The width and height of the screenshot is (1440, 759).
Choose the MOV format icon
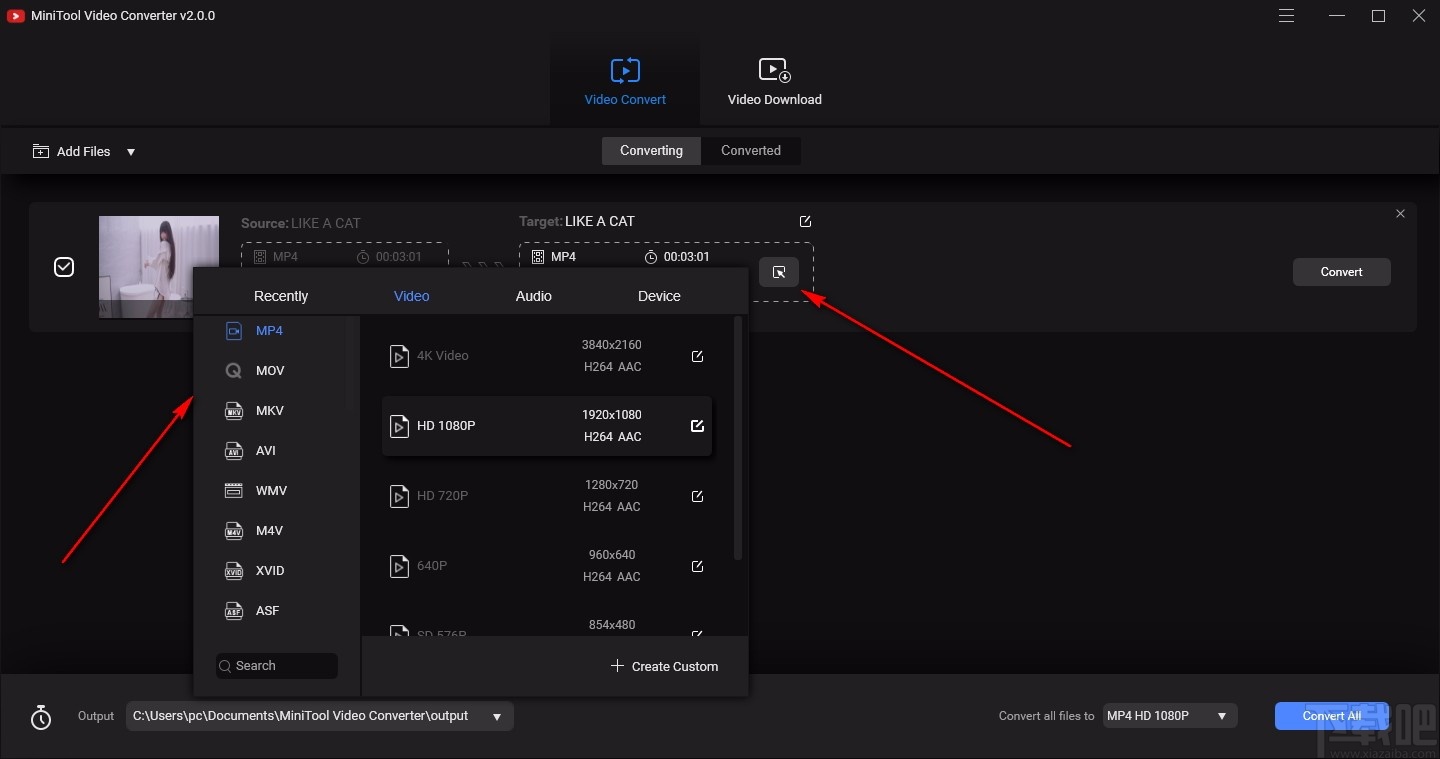[x=234, y=371]
